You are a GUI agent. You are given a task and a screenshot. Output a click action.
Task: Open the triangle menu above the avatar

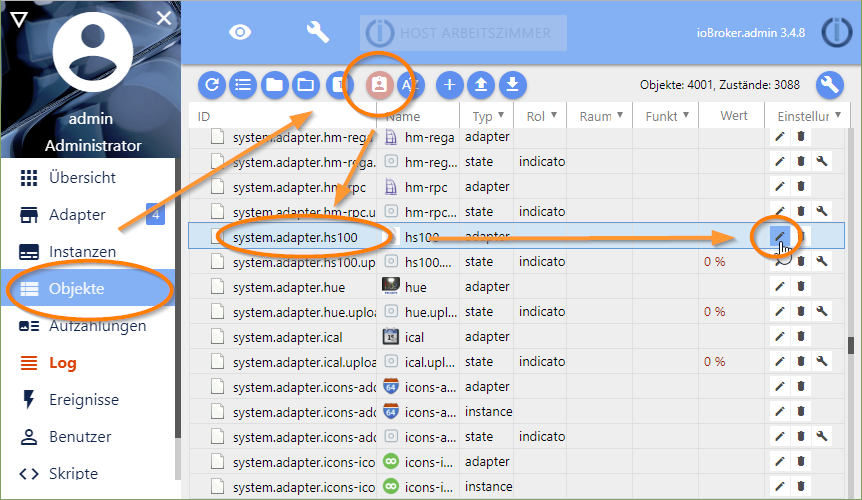[19, 20]
